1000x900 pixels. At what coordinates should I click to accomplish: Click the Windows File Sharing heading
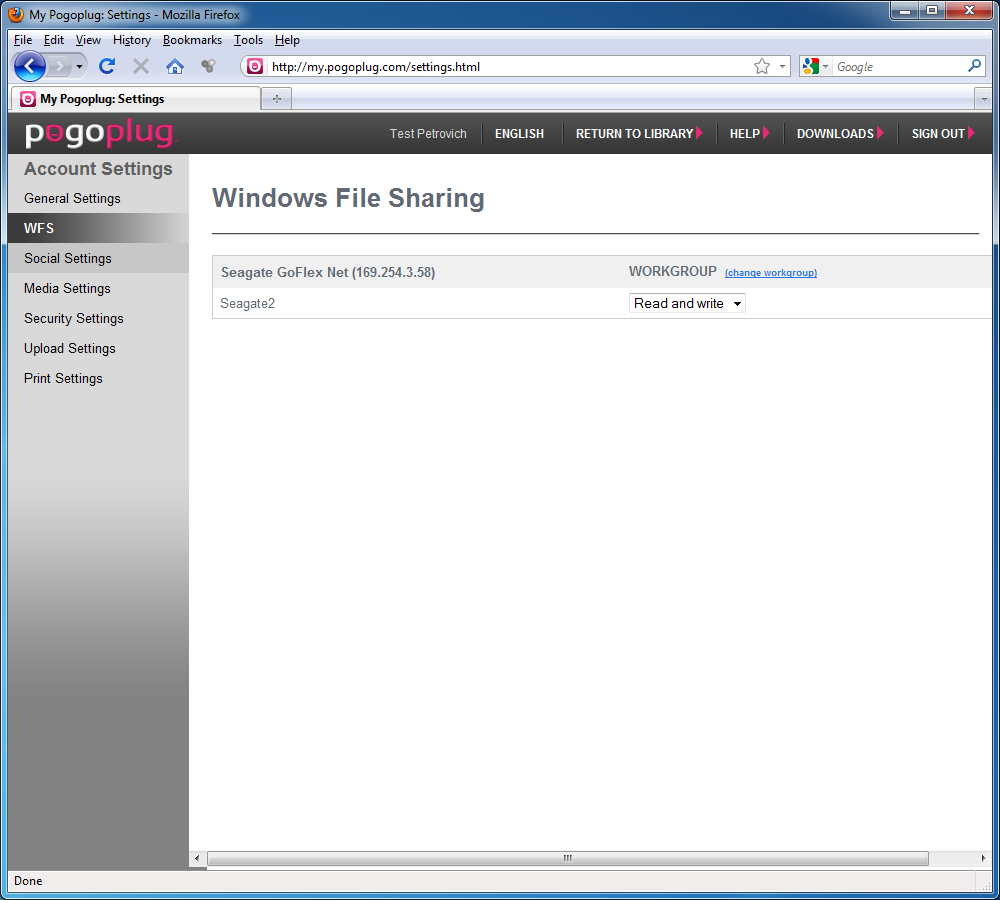(348, 198)
